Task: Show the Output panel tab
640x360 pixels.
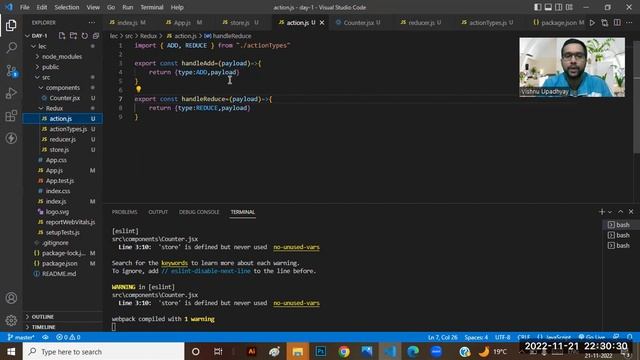Action: [x=158, y=212]
